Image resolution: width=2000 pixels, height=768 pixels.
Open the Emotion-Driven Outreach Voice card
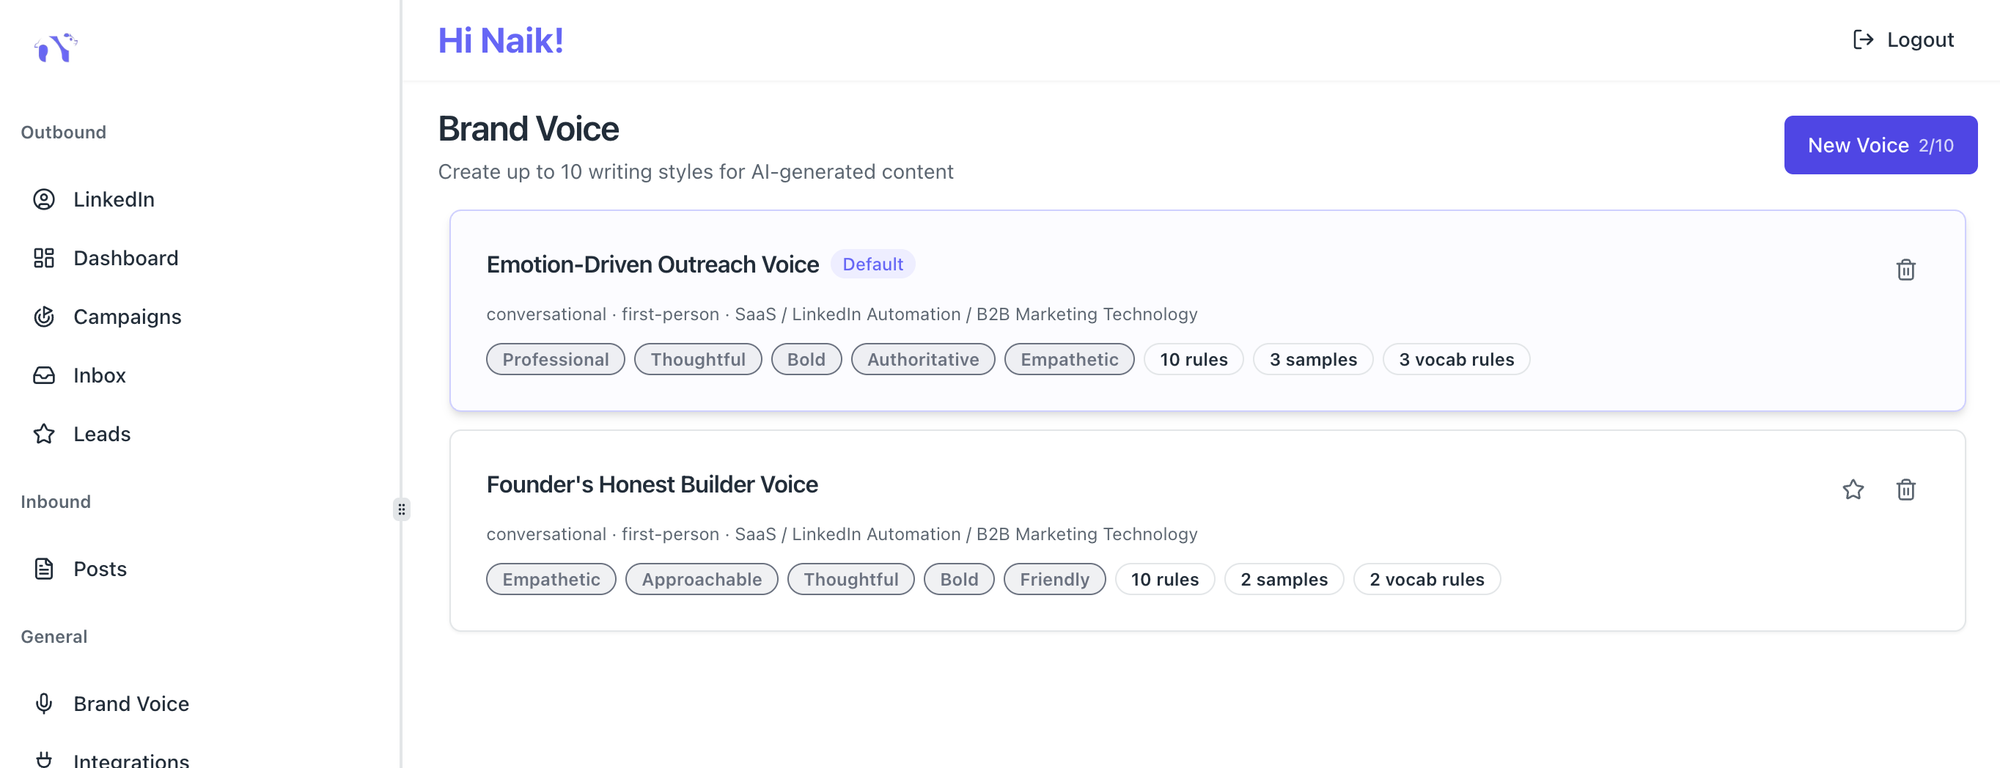pyautogui.click(x=652, y=265)
